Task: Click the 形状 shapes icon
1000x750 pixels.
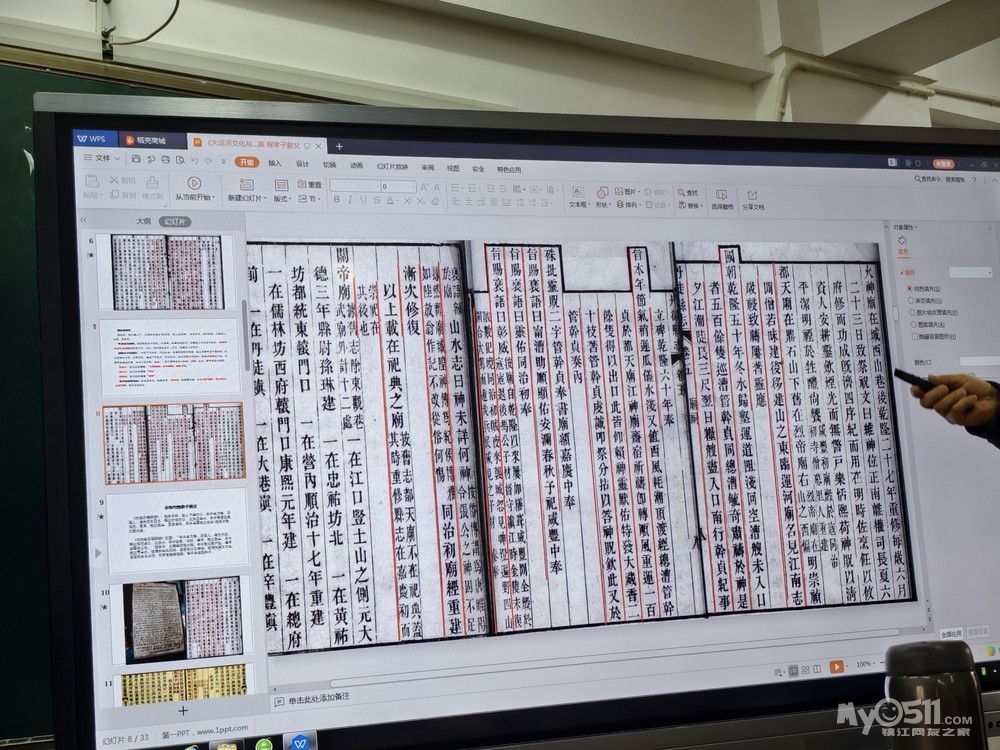Action: coord(602,191)
